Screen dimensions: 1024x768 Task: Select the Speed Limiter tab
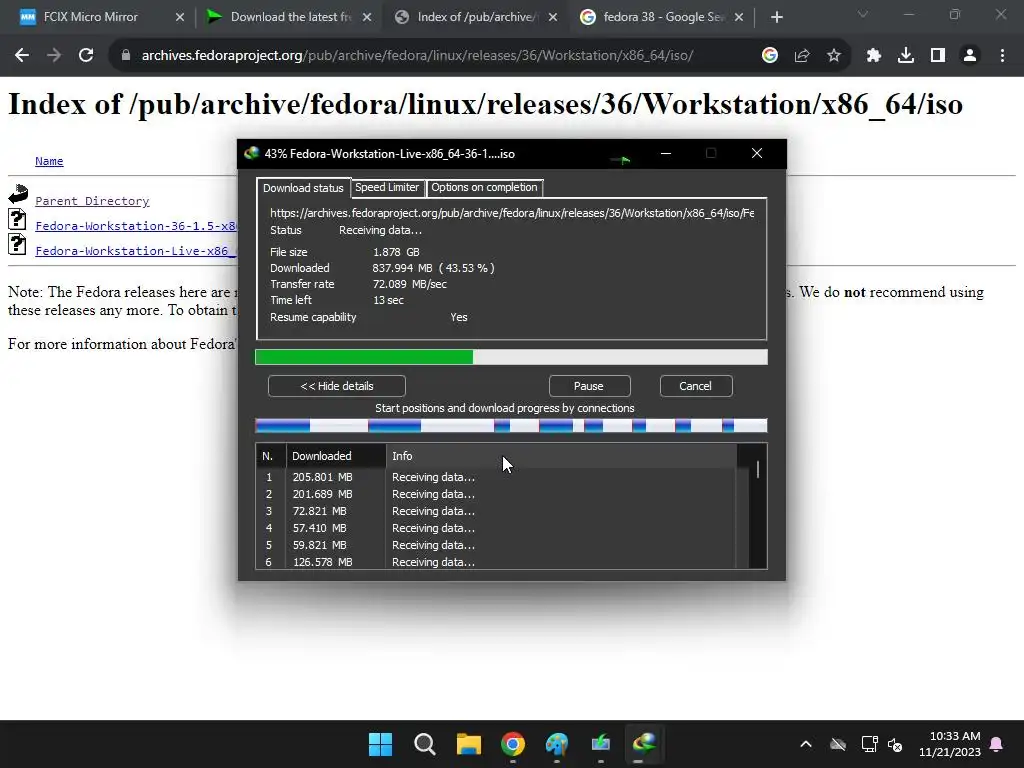click(x=387, y=187)
